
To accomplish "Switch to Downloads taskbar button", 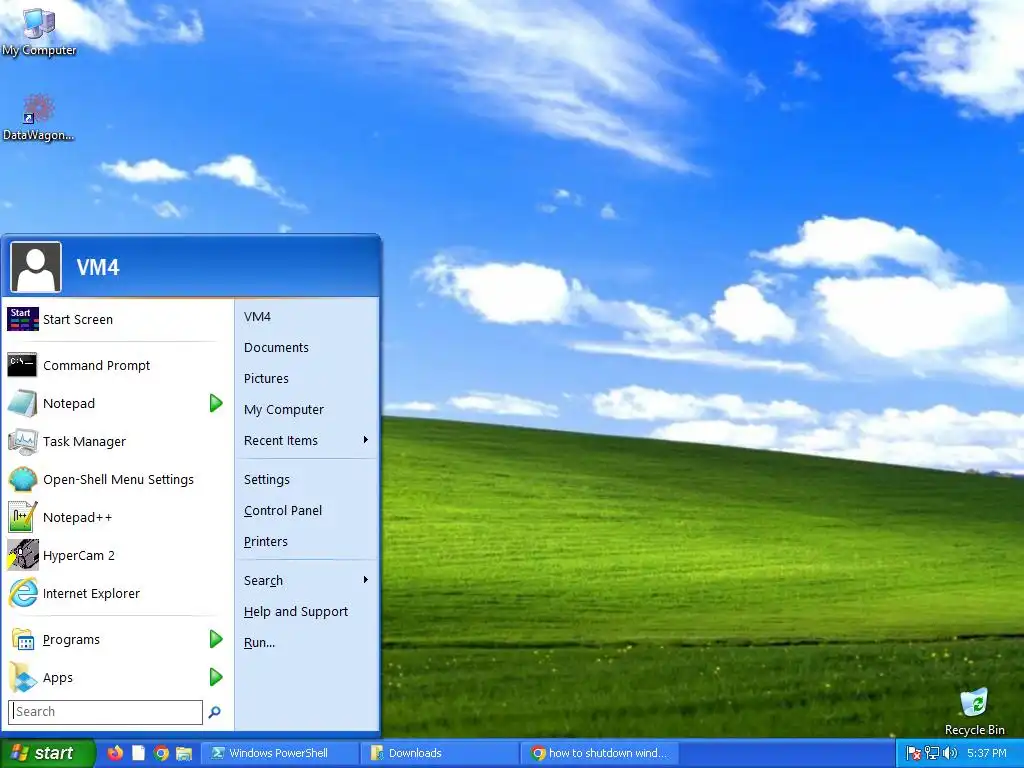I will tap(440, 753).
